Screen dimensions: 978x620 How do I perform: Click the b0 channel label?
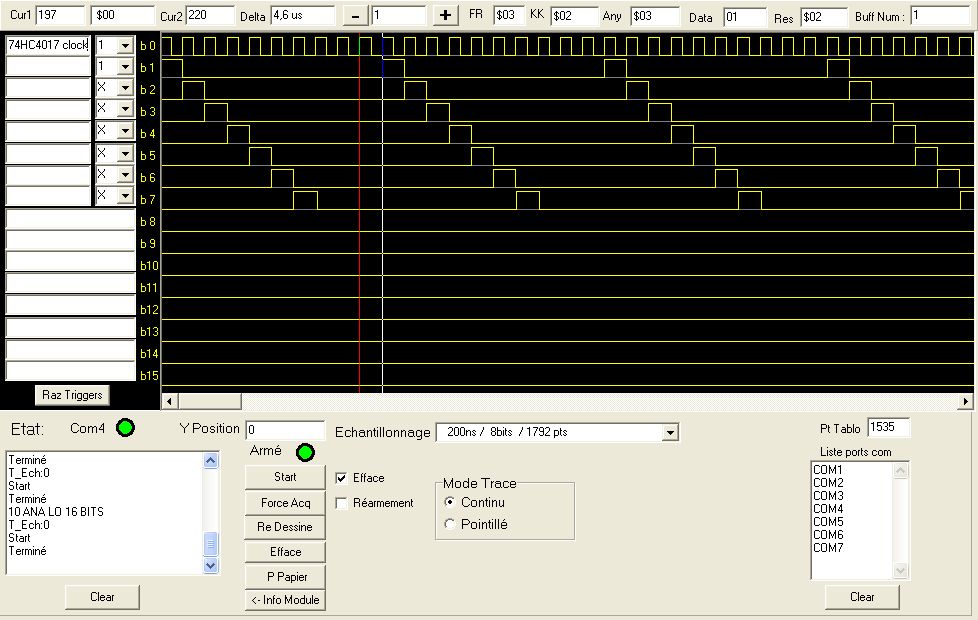tap(148, 46)
